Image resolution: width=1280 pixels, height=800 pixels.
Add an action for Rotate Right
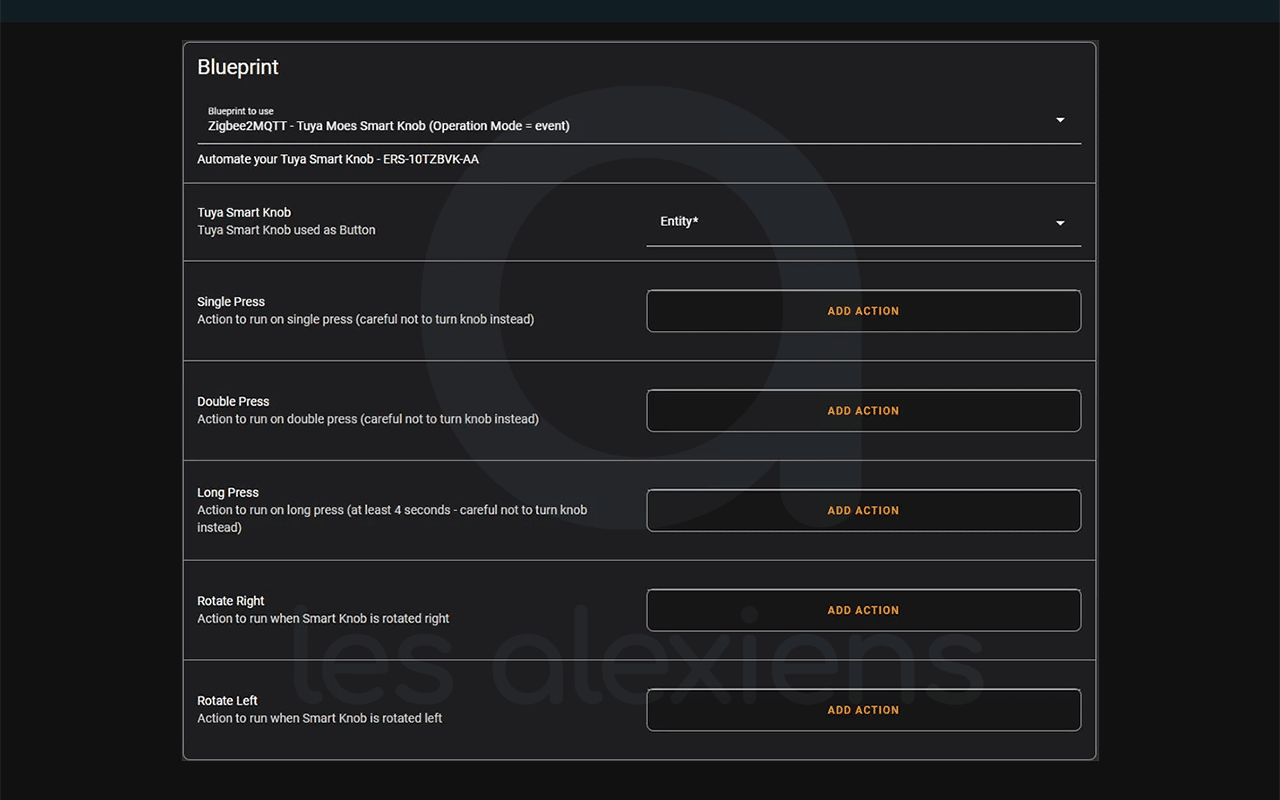[x=863, y=610]
